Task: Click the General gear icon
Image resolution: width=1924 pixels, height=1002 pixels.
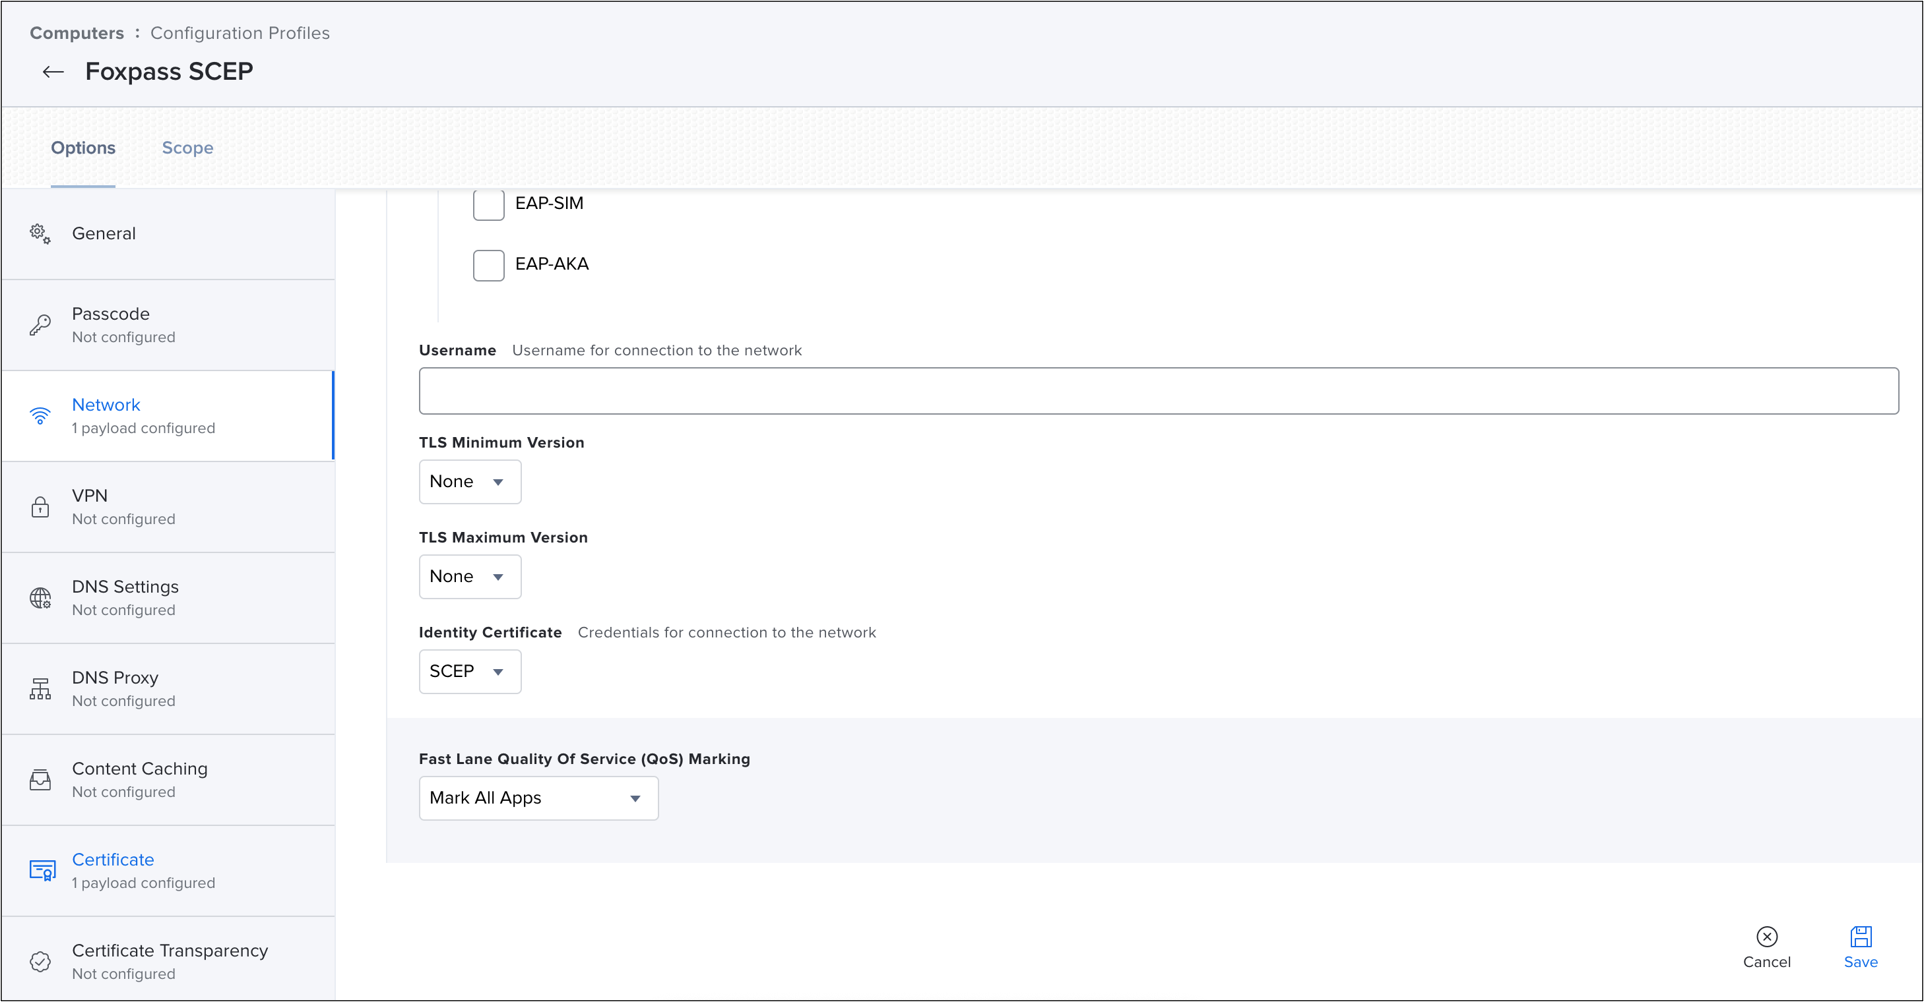Action: [x=40, y=234]
